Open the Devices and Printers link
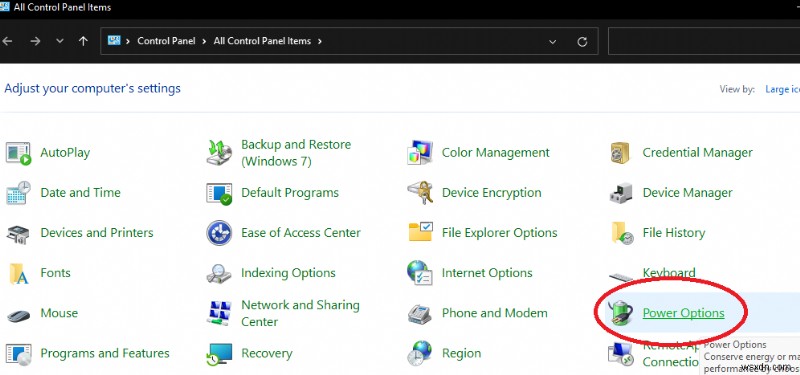This screenshot has width=800, height=375. pyautogui.click(x=97, y=233)
